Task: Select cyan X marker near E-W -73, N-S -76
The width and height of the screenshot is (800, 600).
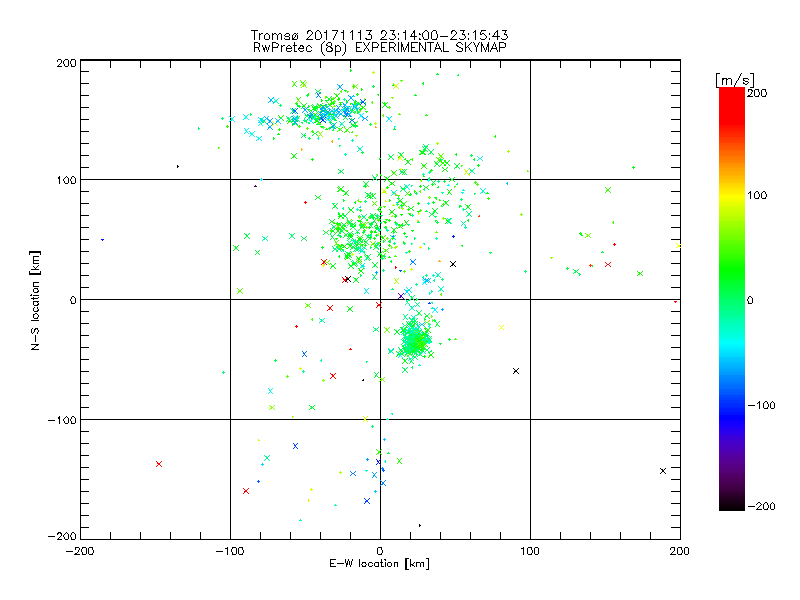Action: (270, 391)
